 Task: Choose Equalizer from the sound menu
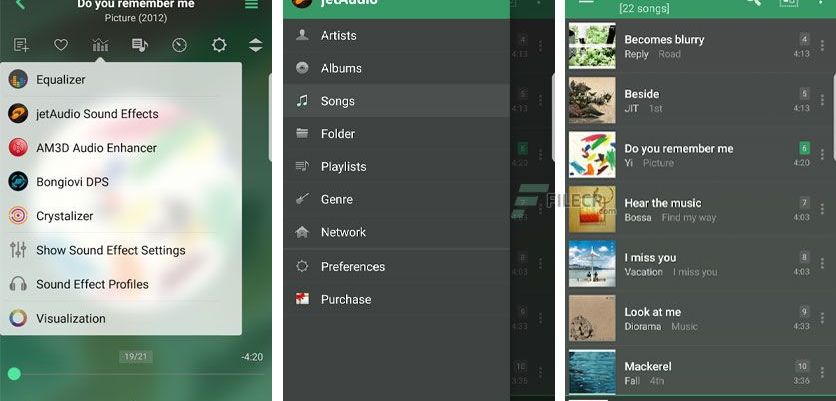pos(120,79)
